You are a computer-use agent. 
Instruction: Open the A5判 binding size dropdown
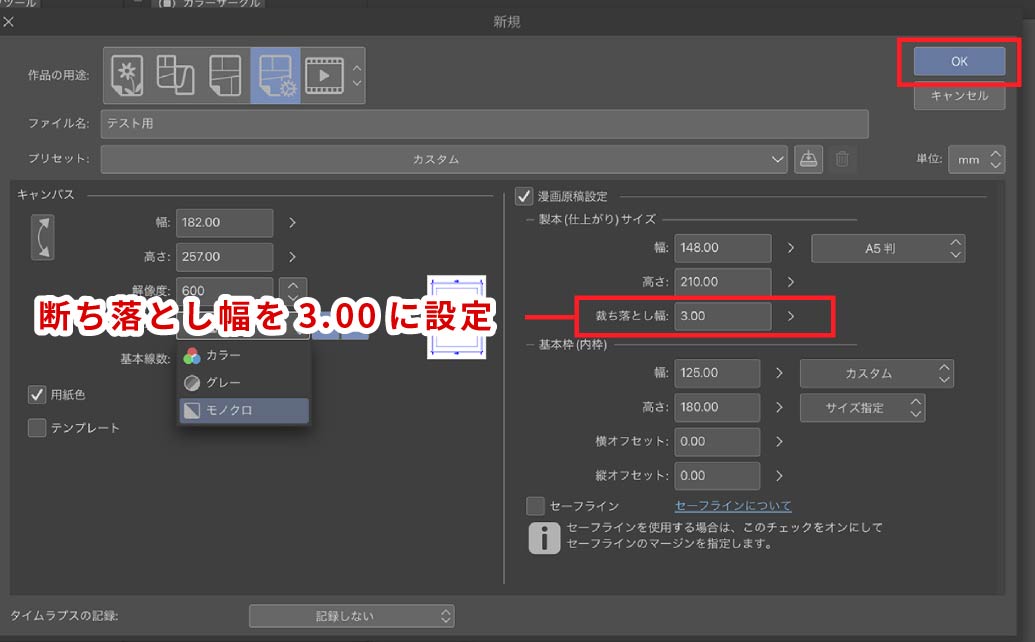tap(888, 248)
